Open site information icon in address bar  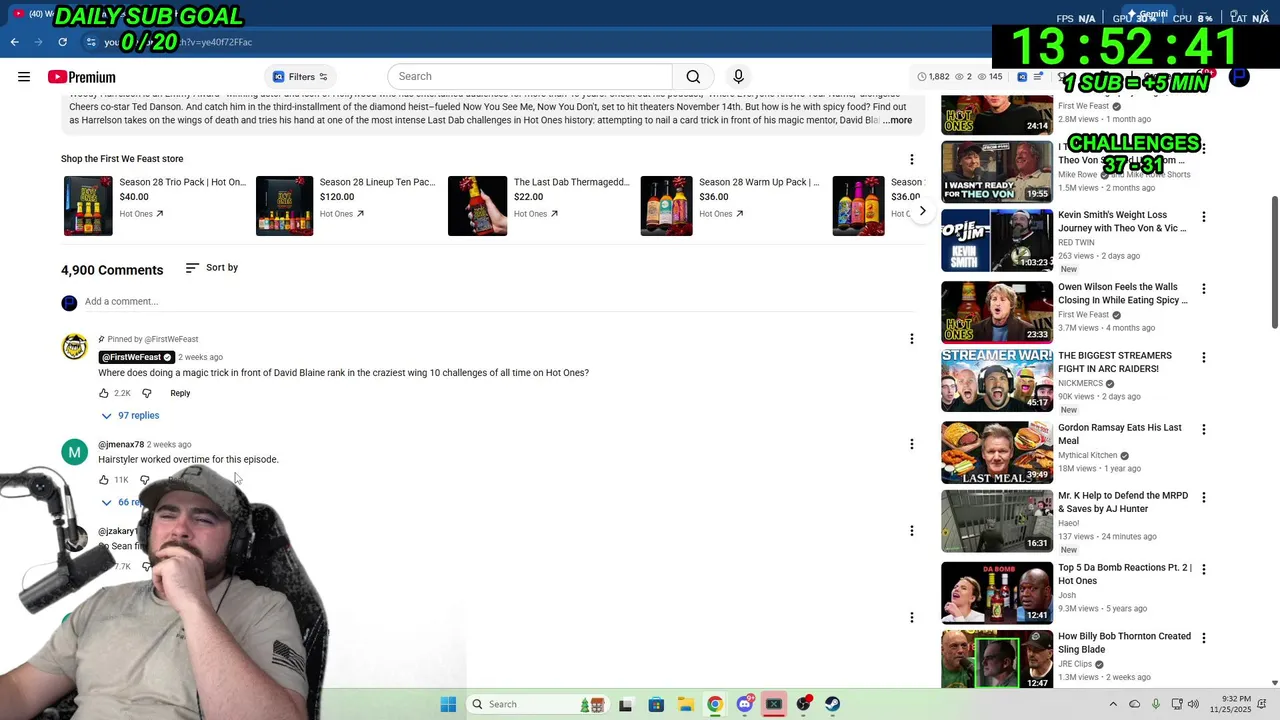pyautogui.click(x=91, y=42)
